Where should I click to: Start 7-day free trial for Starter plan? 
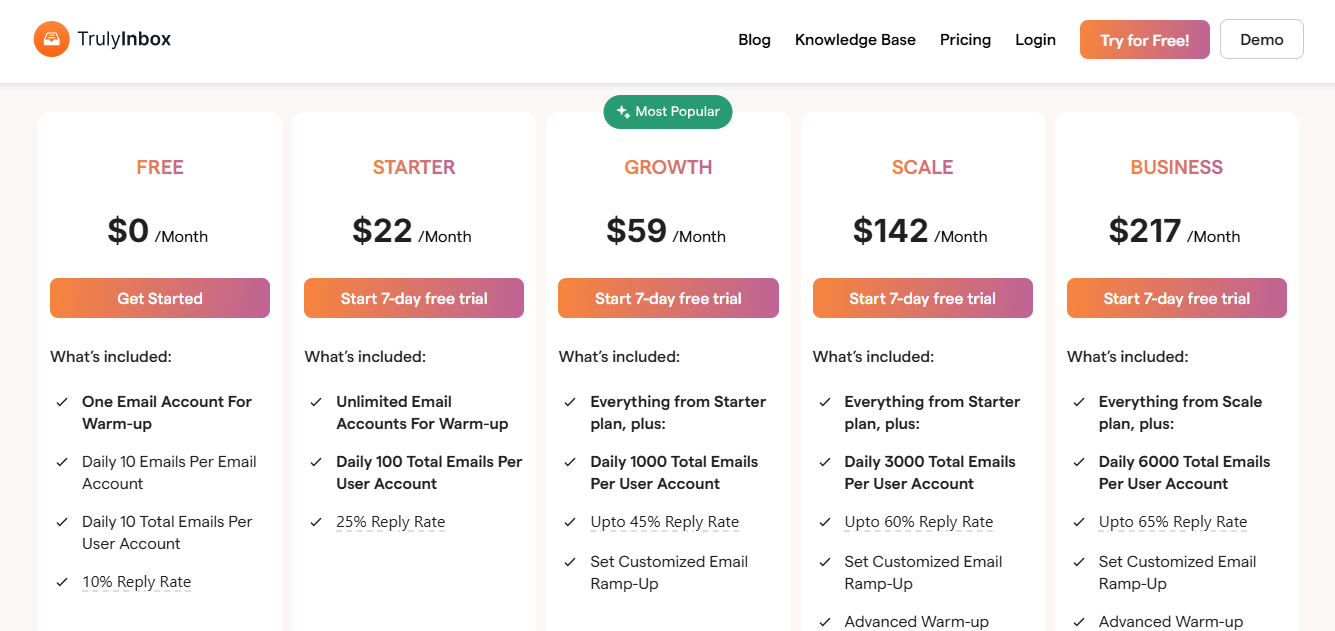pyautogui.click(x=413, y=298)
